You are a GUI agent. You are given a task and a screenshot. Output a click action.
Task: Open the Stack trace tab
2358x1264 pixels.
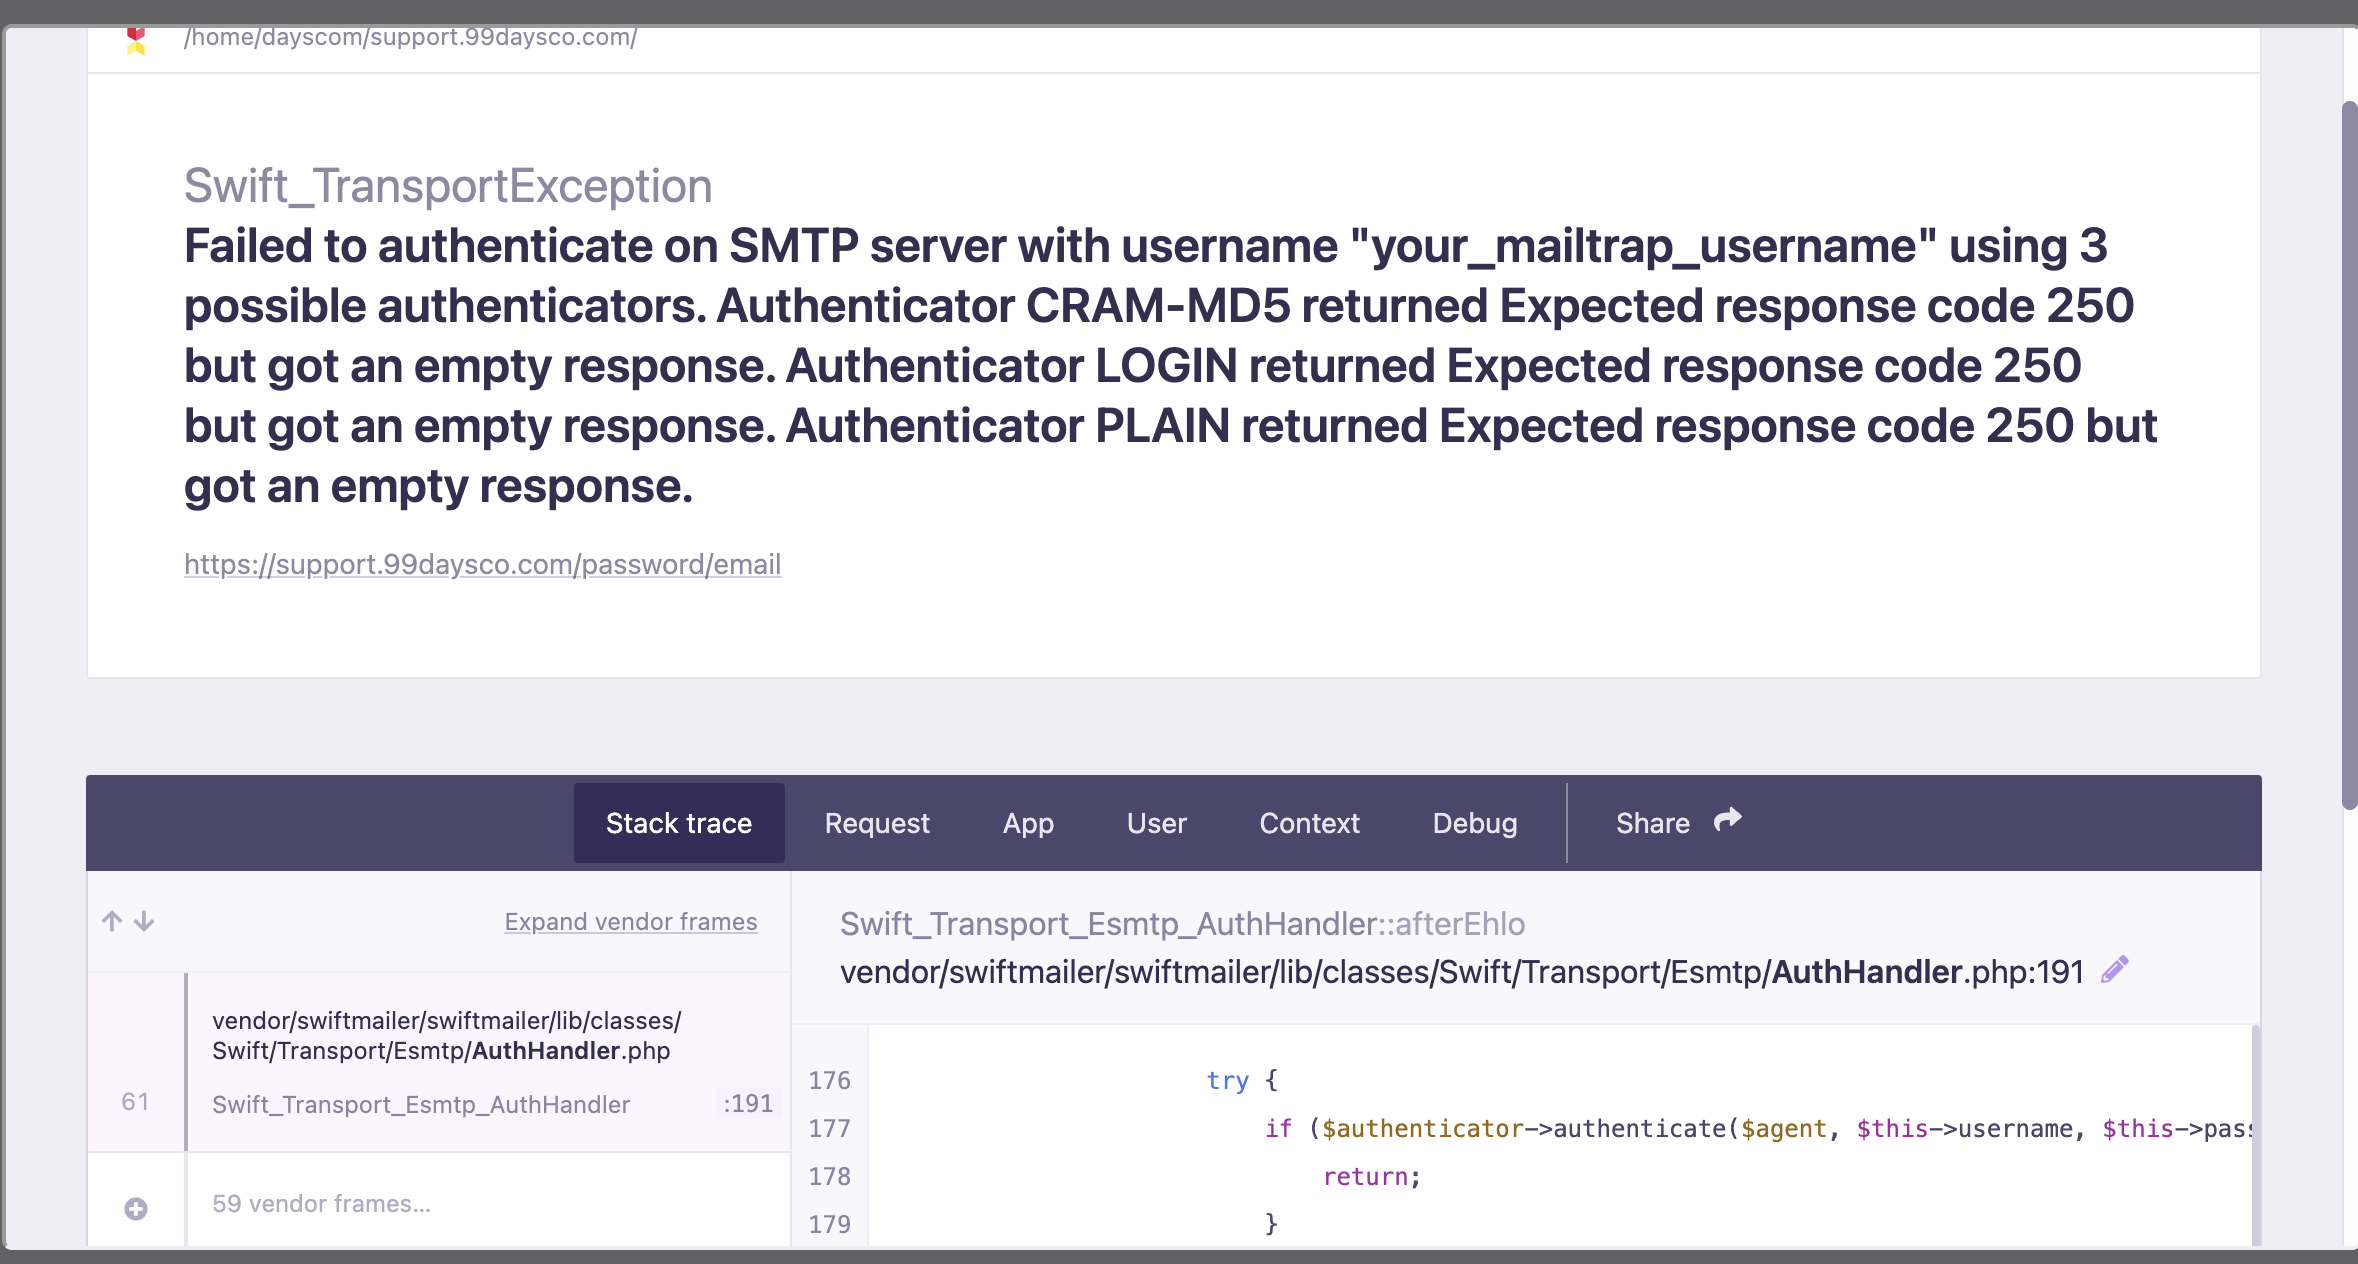coord(679,823)
